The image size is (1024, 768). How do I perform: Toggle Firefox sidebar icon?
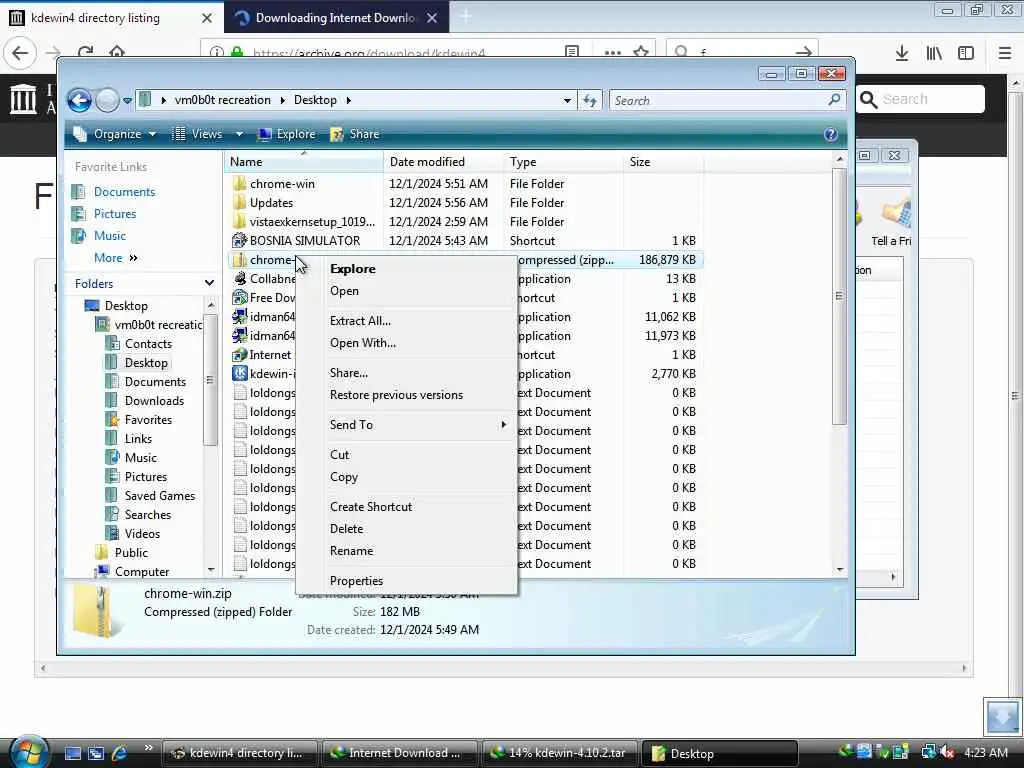point(966,53)
